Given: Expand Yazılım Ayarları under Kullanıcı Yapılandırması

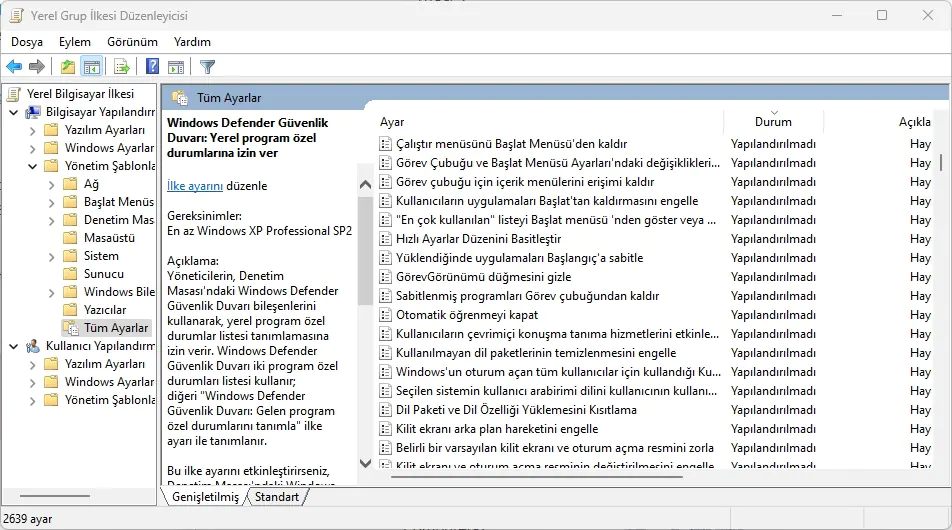Looking at the screenshot, I should pos(32,364).
